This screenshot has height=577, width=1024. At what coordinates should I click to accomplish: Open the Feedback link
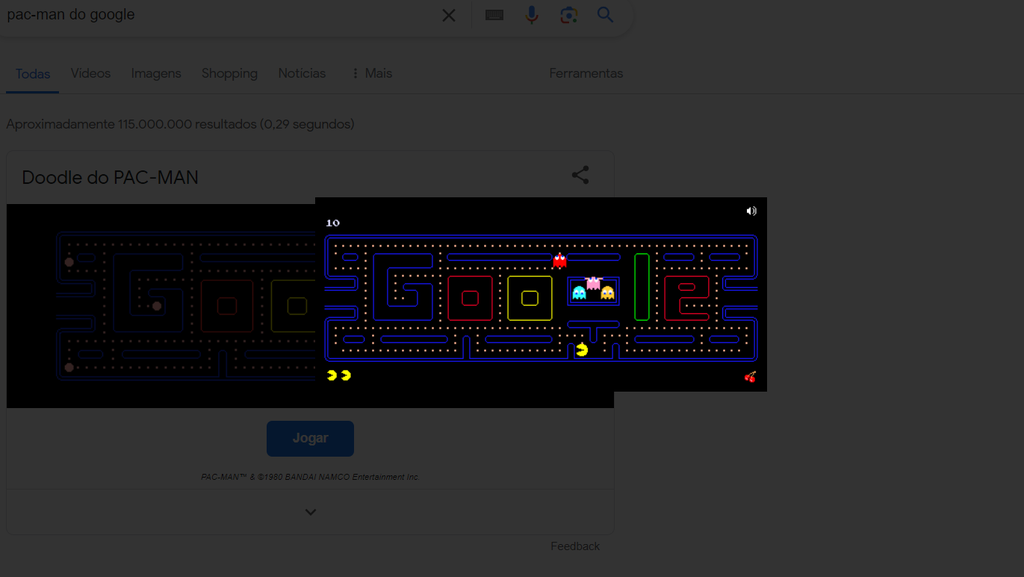pyautogui.click(x=575, y=546)
